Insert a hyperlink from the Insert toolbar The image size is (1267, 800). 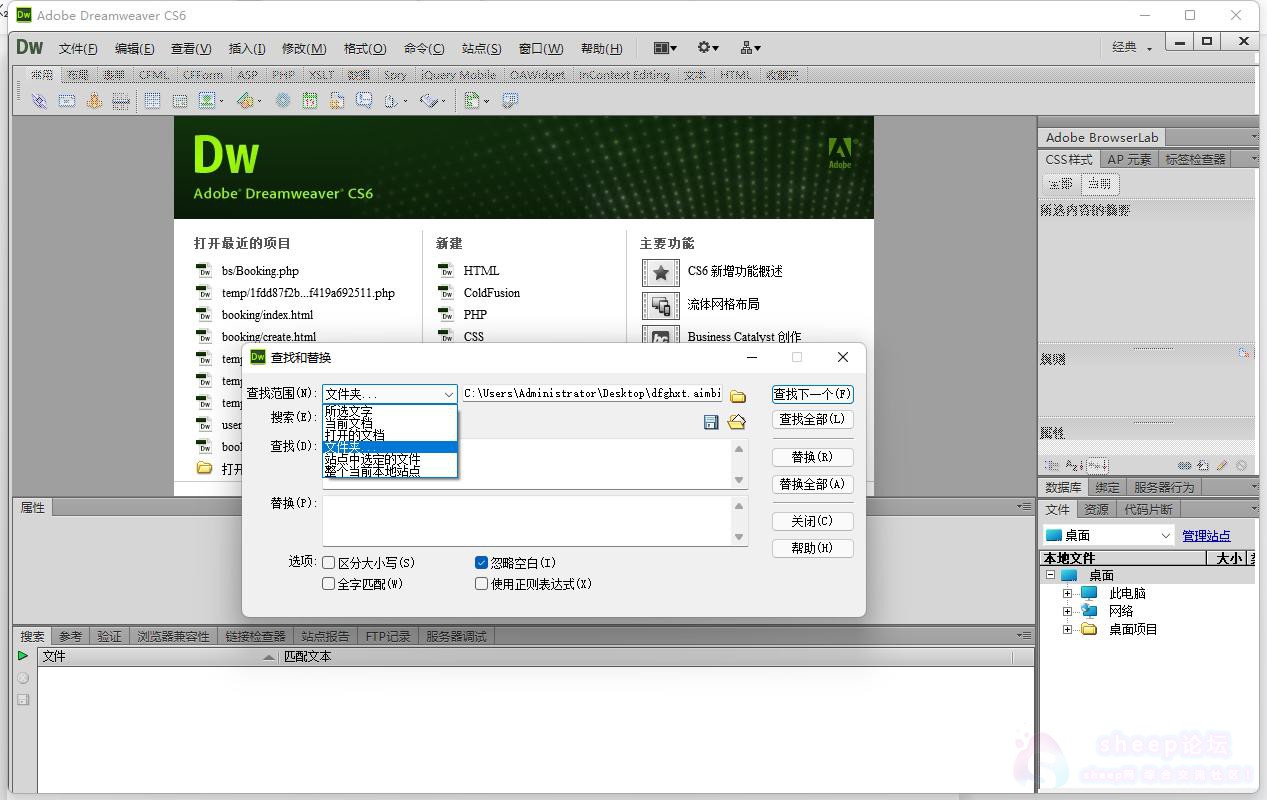[39, 101]
